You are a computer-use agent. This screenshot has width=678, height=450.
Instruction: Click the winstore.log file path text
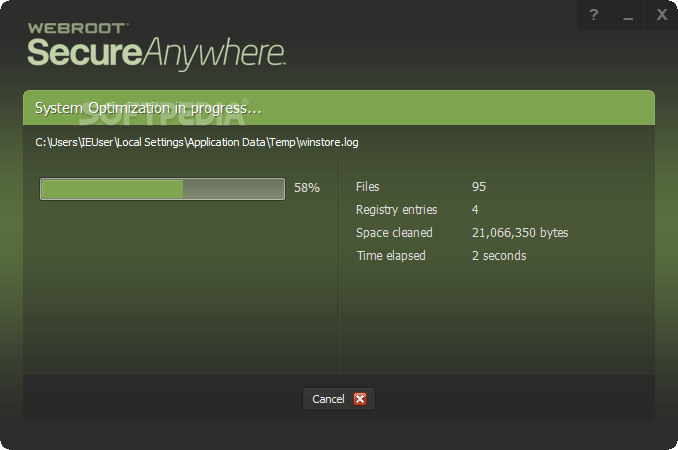pos(197,142)
